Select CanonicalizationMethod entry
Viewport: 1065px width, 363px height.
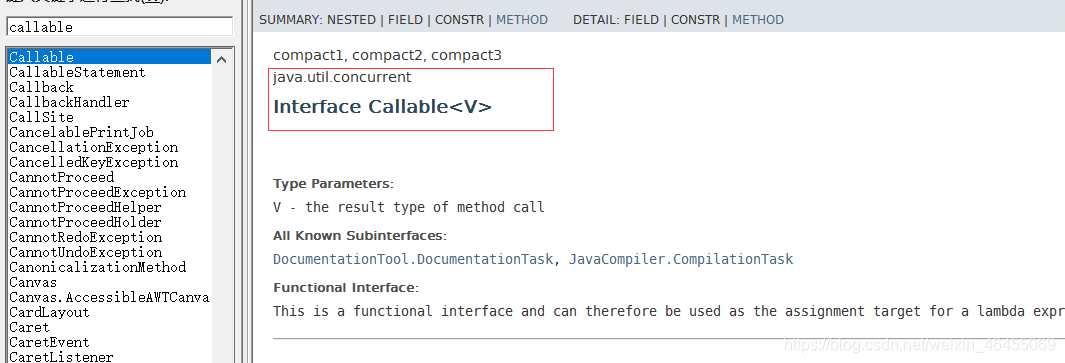98,266
